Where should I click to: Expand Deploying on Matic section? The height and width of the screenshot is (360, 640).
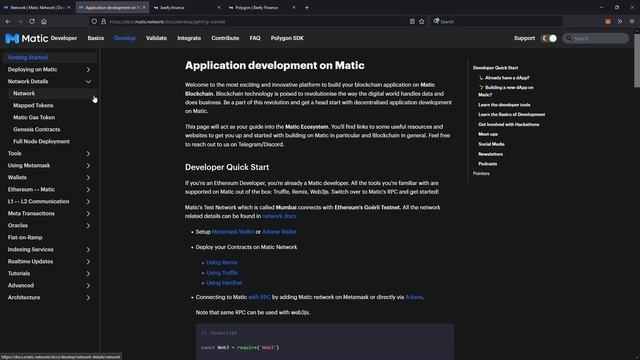88,70
